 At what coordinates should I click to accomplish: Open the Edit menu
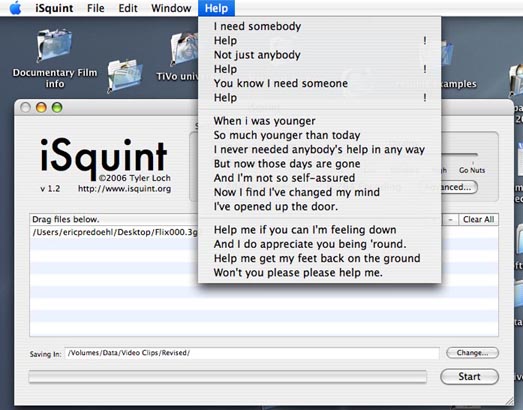[x=128, y=8]
